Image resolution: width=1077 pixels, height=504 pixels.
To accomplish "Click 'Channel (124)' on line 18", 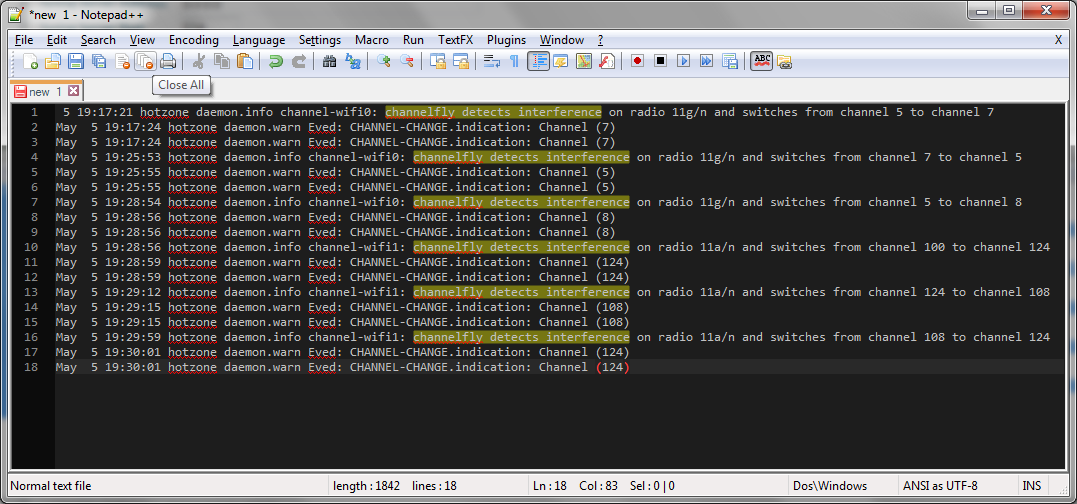I will 584,367.
